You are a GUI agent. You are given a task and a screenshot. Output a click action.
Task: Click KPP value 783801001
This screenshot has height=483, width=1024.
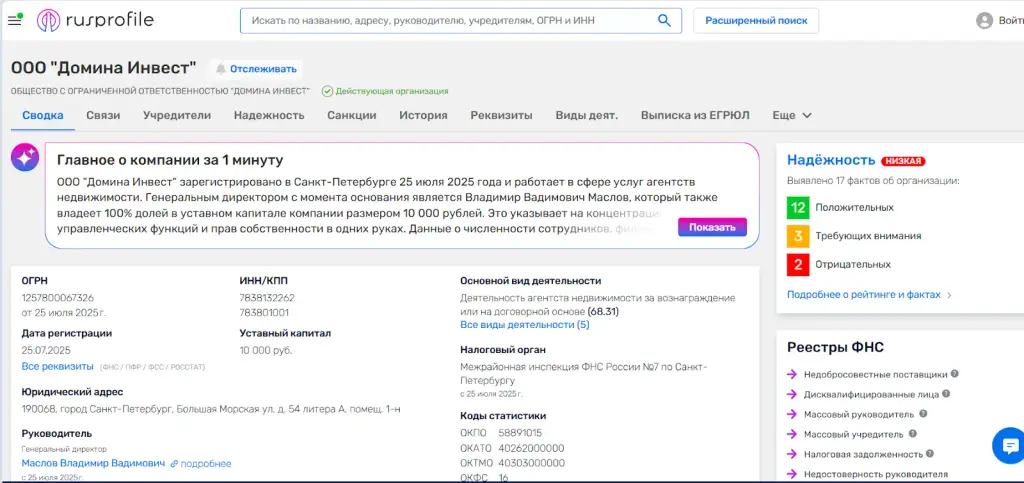(264, 312)
